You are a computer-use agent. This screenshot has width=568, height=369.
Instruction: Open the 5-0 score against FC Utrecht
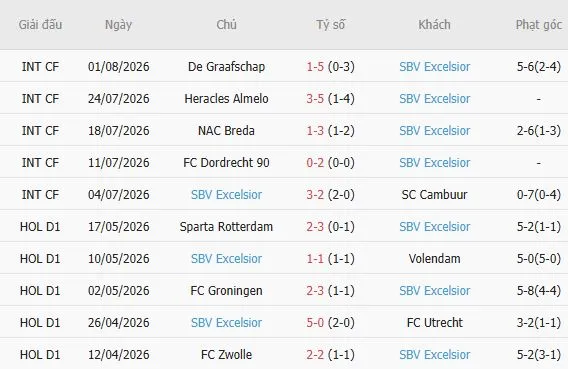[315, 323]
